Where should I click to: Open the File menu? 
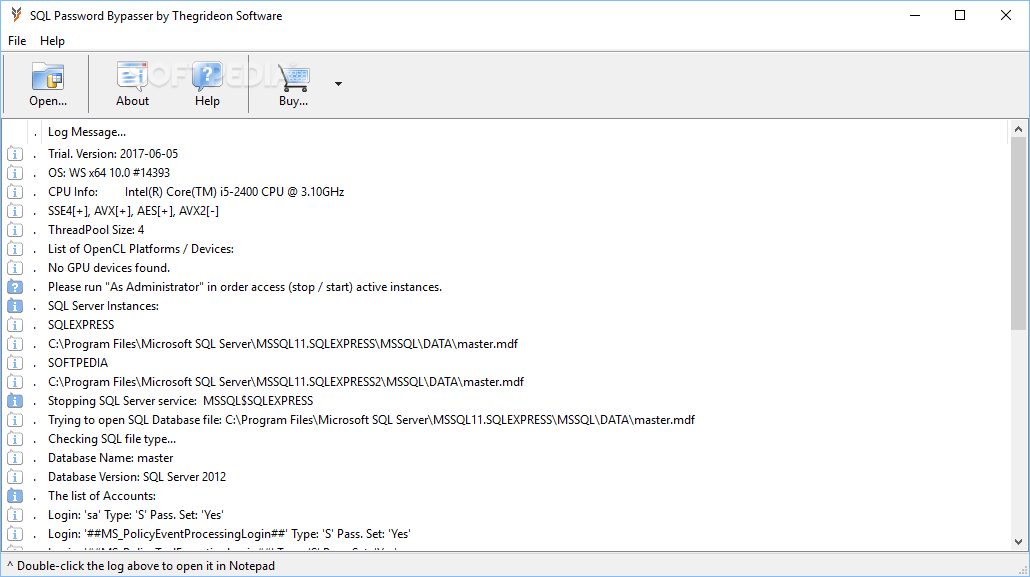(17, 41)
